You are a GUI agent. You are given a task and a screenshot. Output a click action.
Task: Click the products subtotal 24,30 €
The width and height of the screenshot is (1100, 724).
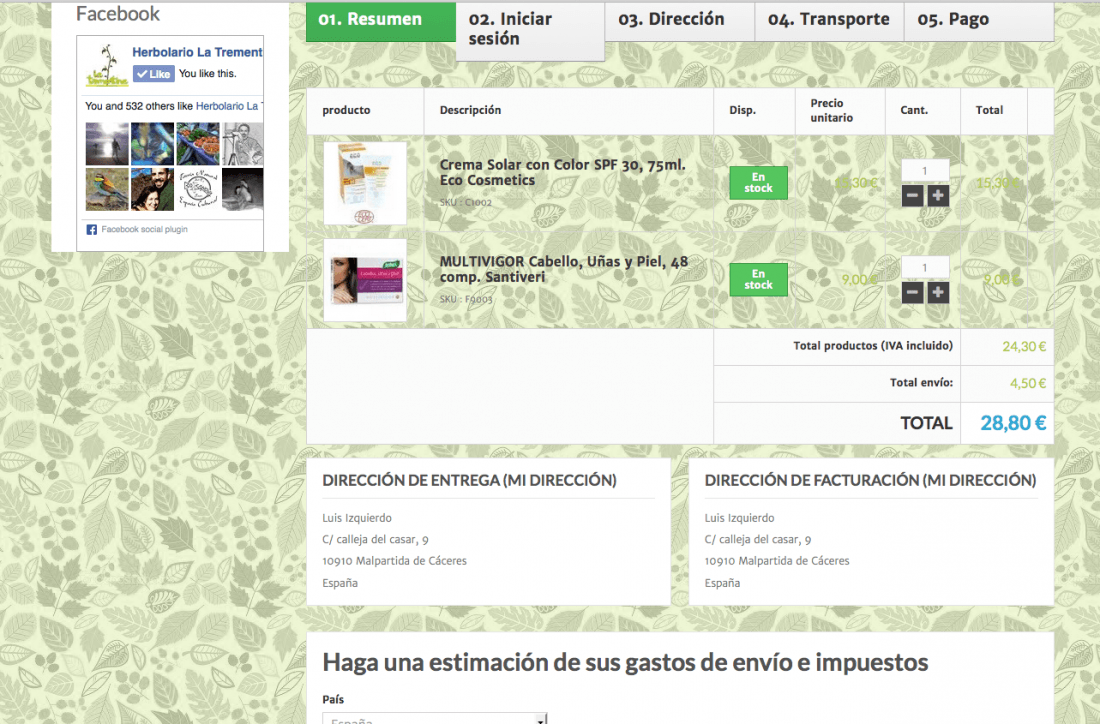point(1024,347)
